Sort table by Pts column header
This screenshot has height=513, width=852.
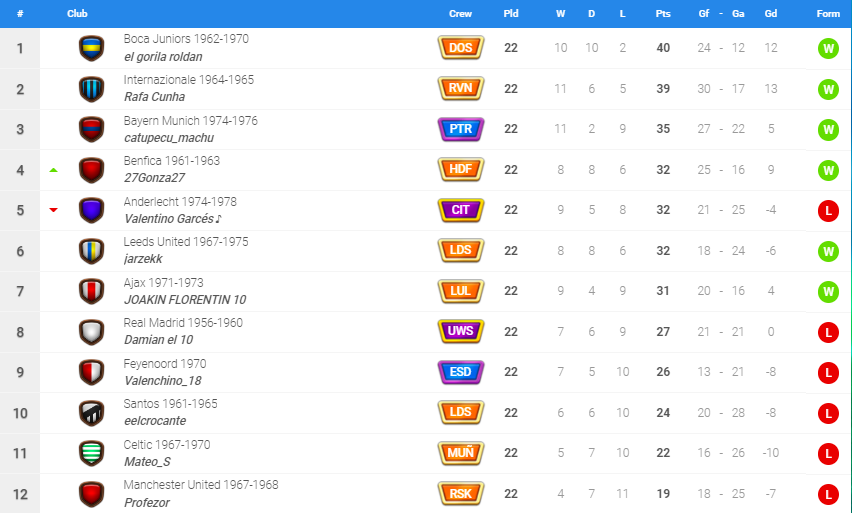click(x=663, y=14)
